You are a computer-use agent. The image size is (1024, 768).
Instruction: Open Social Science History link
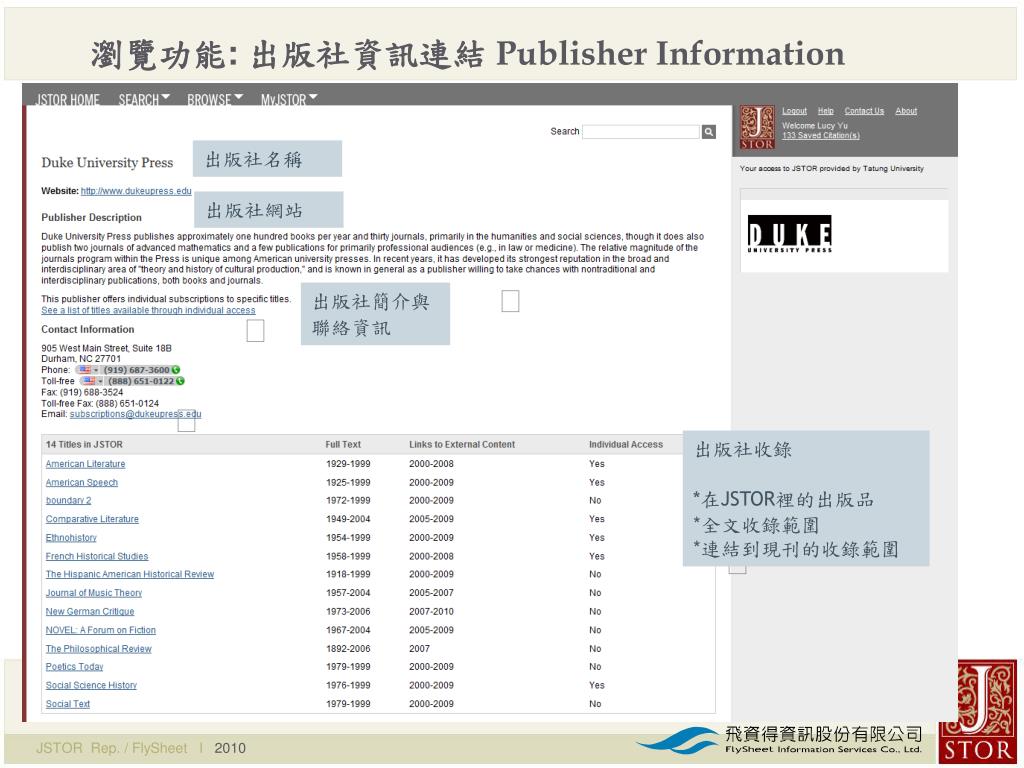[x=91, y=685]
